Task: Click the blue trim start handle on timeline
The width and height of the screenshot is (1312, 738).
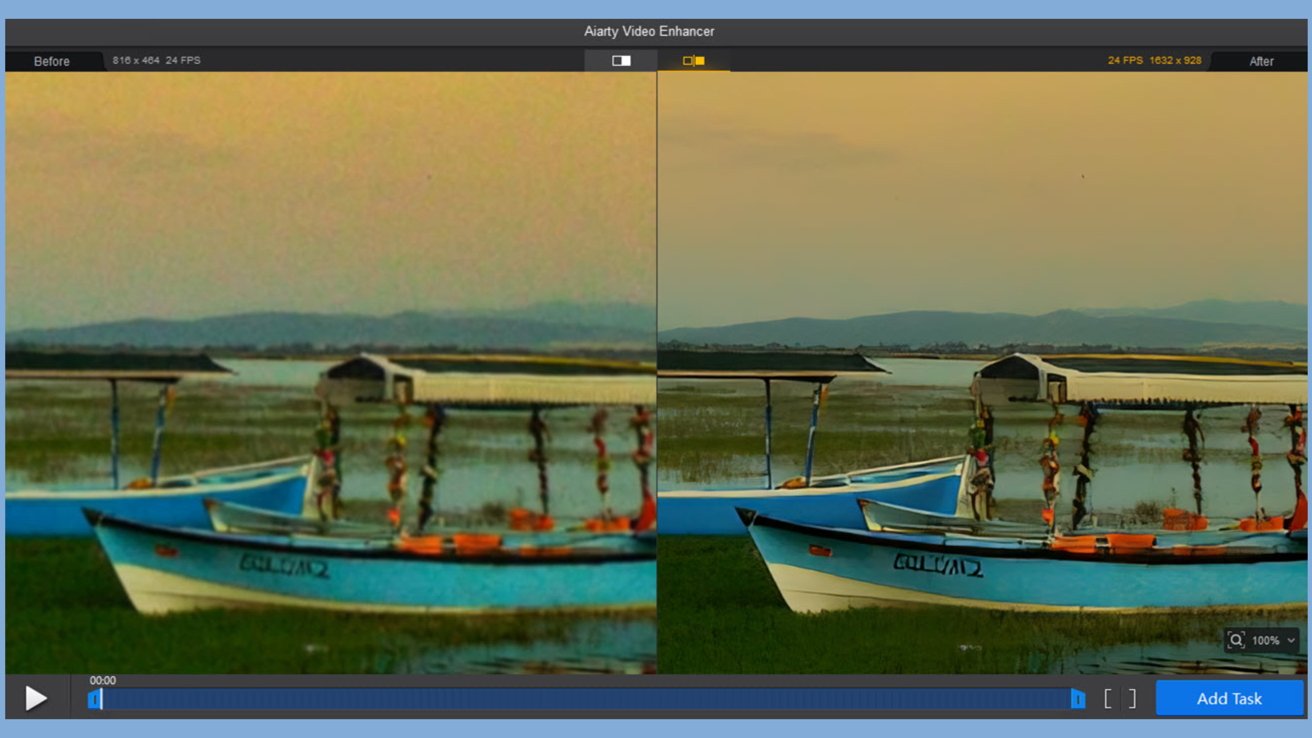Action: (x=94, y=699)
